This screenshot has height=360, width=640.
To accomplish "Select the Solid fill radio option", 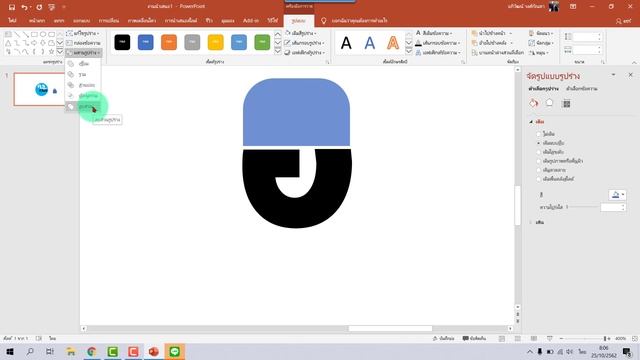I will pyautogui.click(x=538, y=143).
